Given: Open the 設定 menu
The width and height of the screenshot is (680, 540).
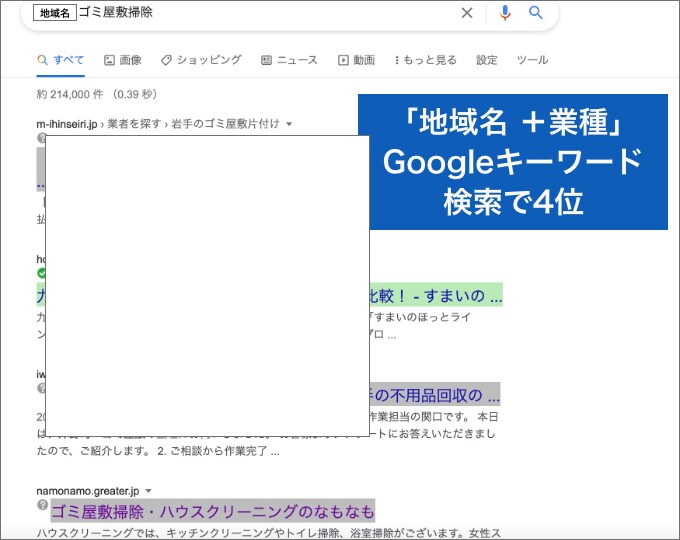Looking at the screenshot, I should (x=487, y=60).
